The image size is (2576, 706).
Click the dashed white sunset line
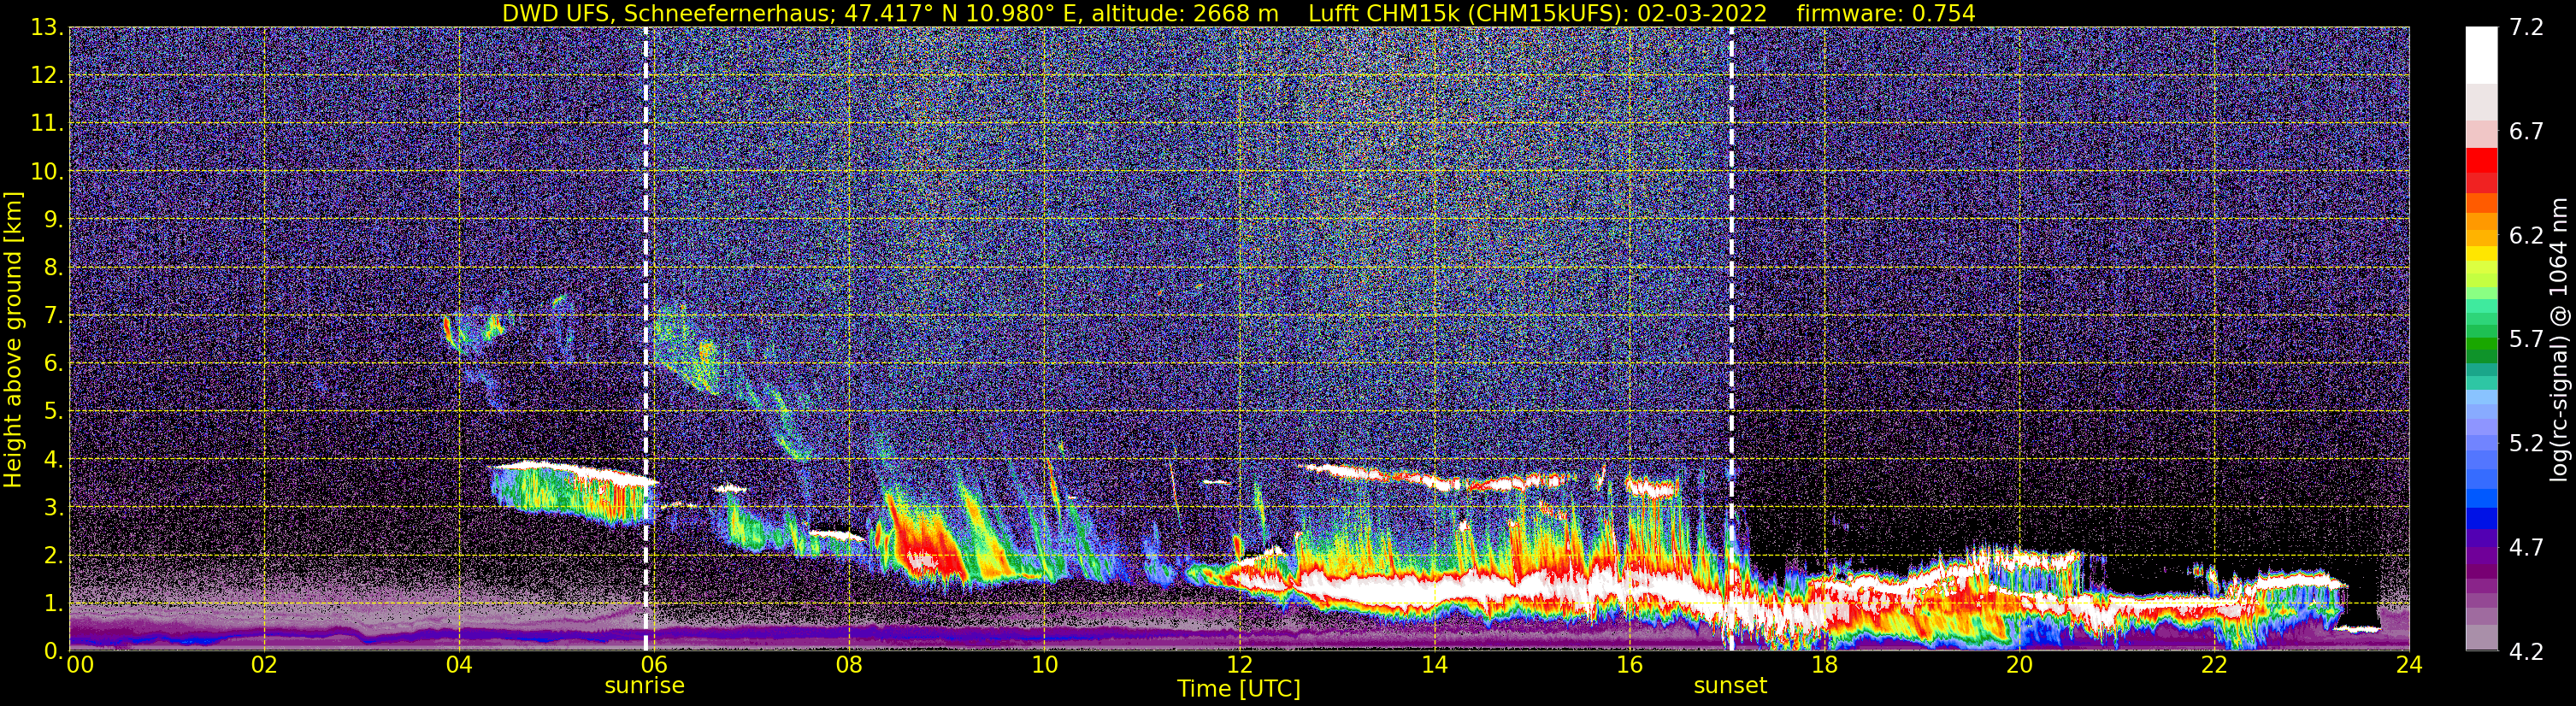[x=1731, y=338]
